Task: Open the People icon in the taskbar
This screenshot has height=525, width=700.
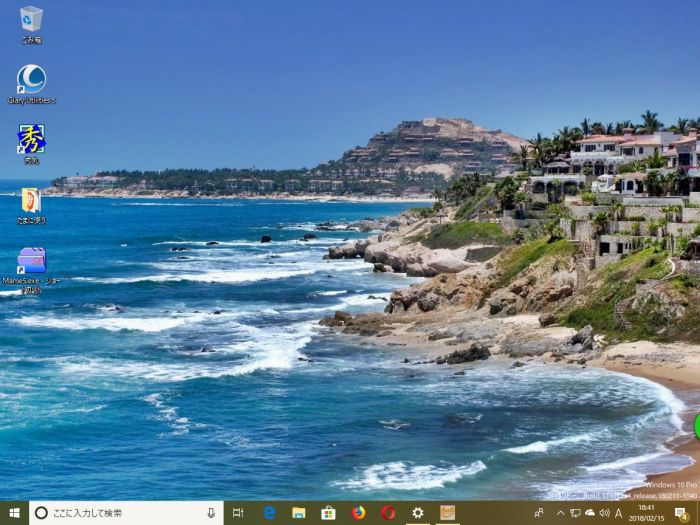Action: pyautogui.click(x=539, y=512)
